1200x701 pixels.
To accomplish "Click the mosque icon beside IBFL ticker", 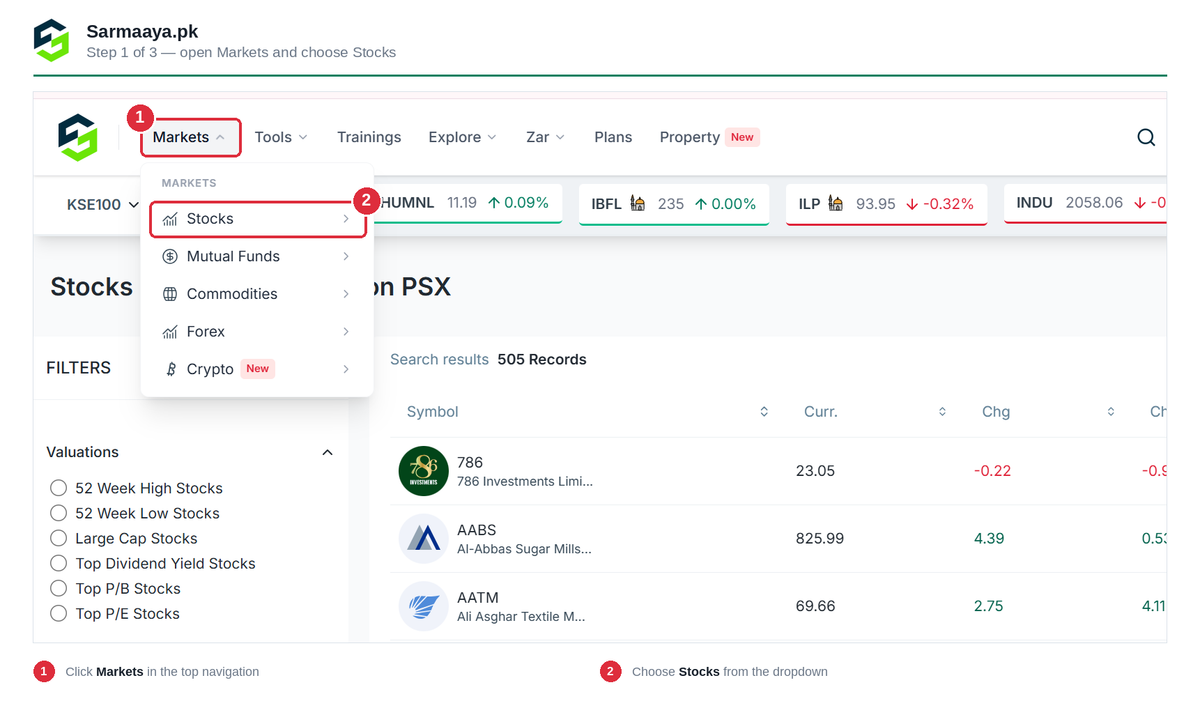I will point(638,203).
